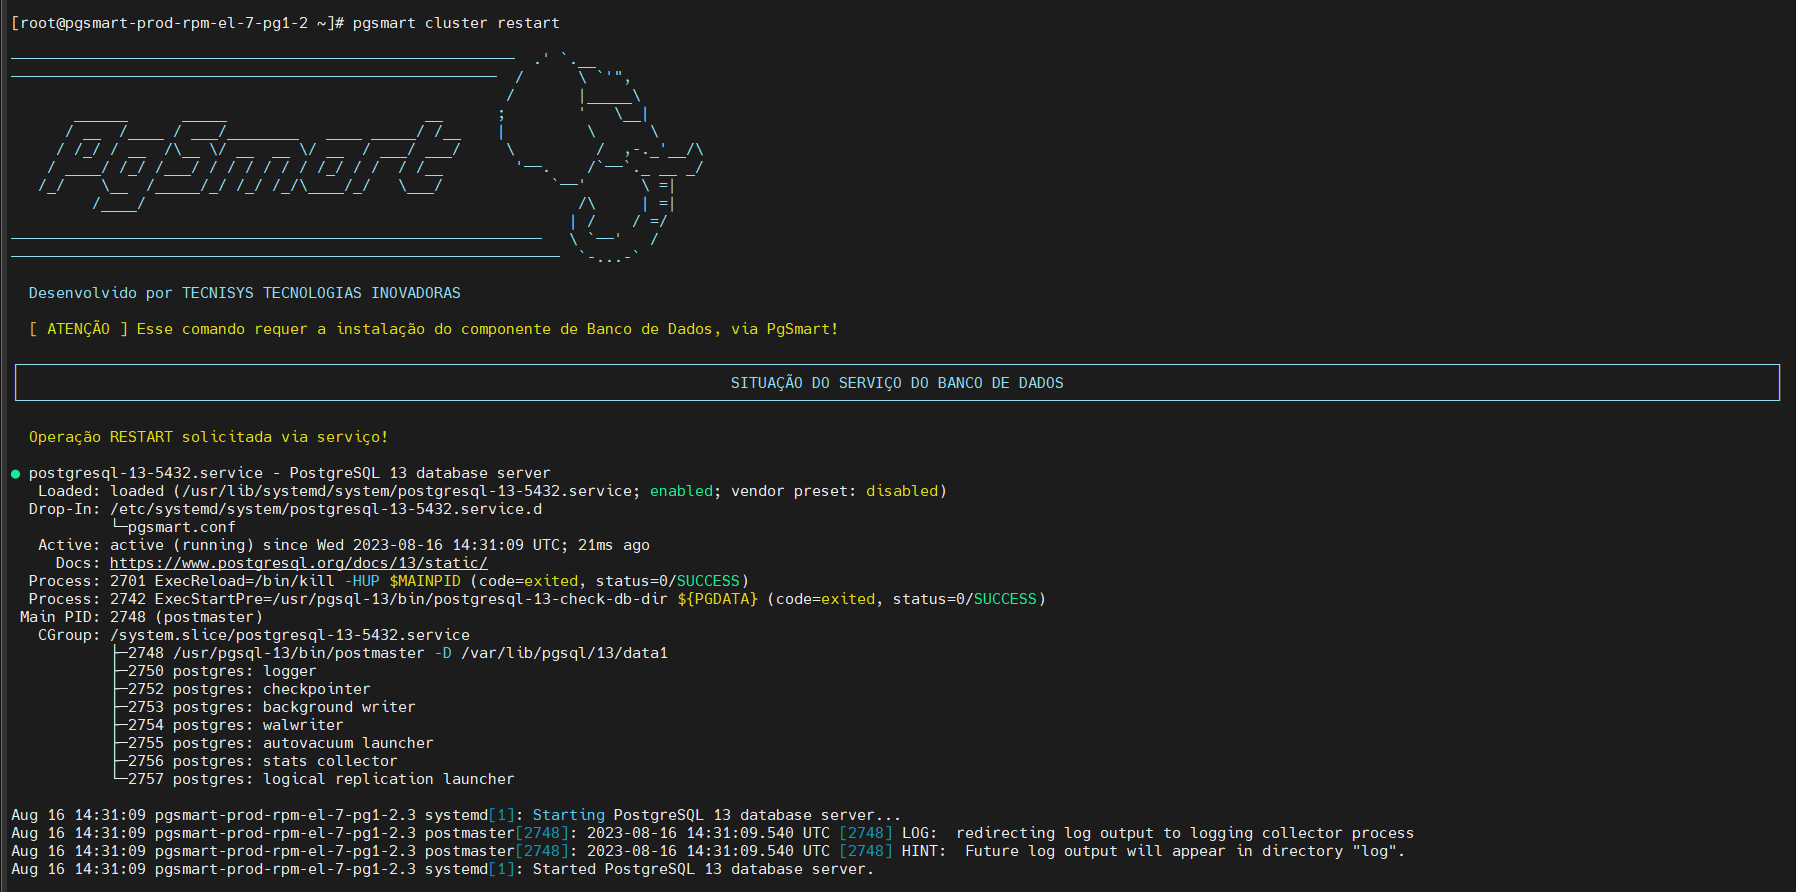Click the '2754 postgres: walwriter' entry
1796x892 pixels.
[235, 725]
